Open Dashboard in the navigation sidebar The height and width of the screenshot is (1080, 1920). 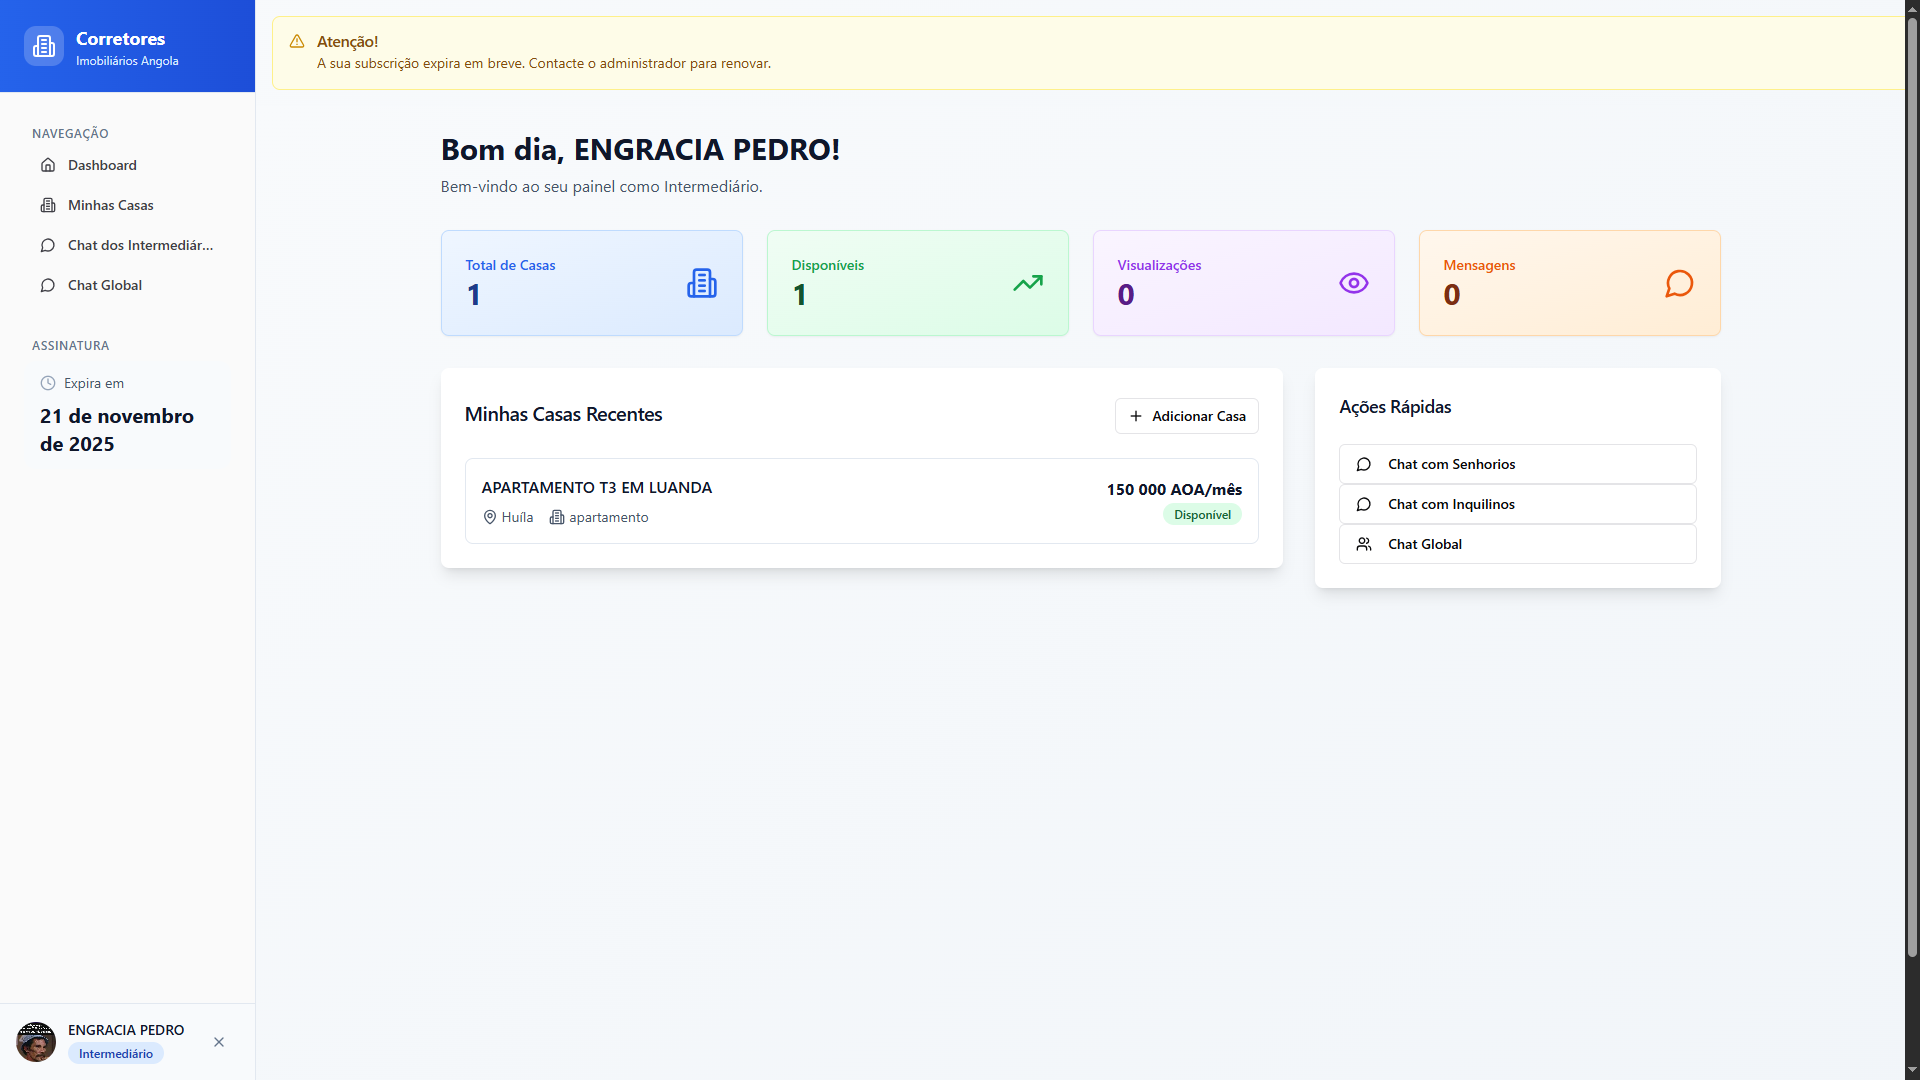tap(128, 165)
